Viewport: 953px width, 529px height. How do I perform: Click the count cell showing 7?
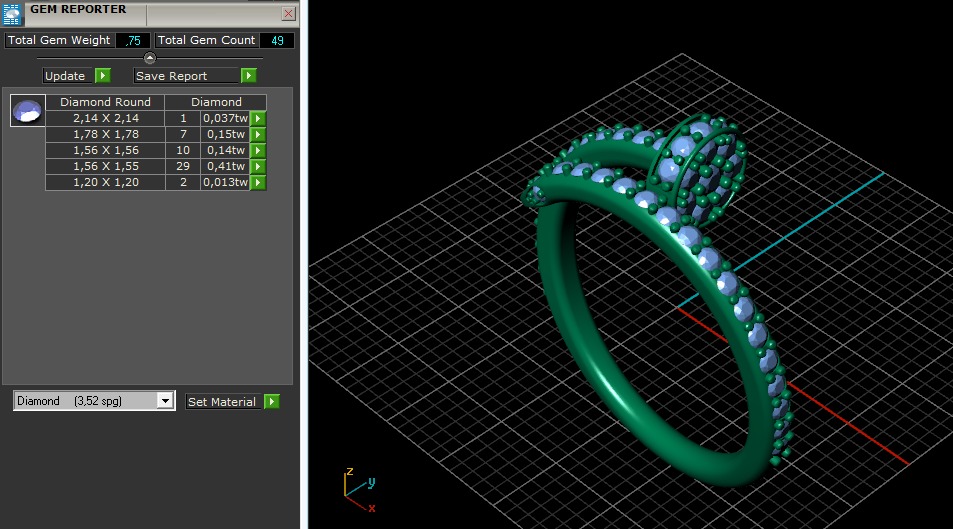click(182, 134)
